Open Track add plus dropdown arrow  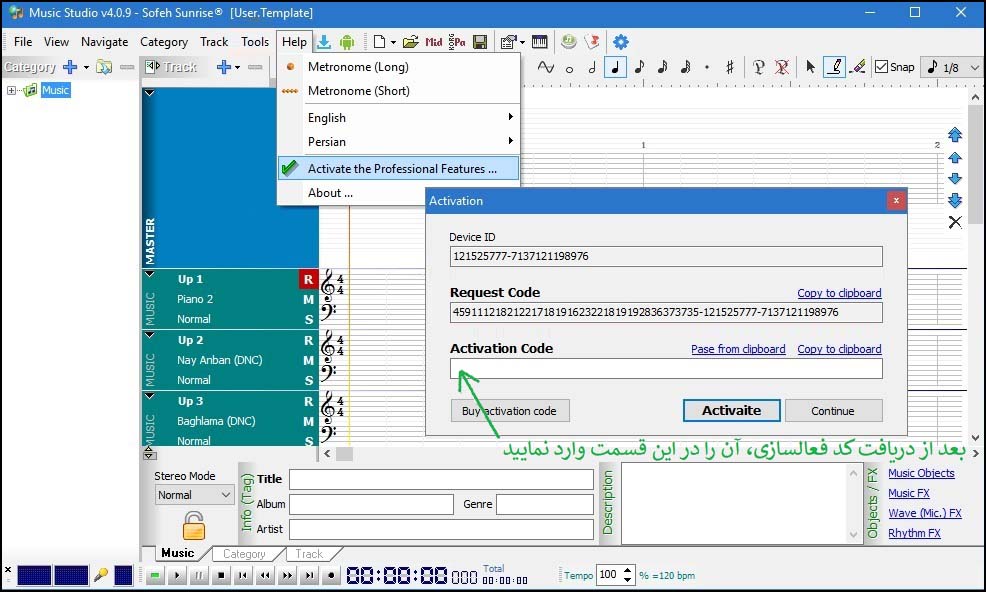(x=238, y=67)
